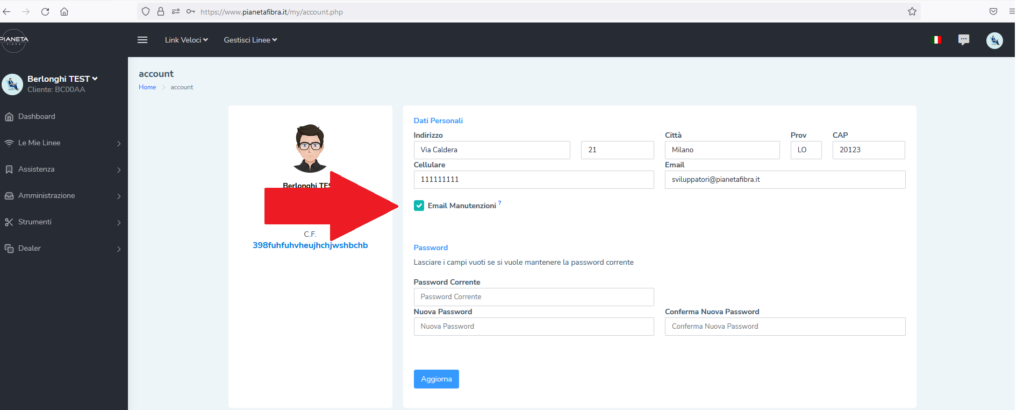Click the profile cartoon avatar picture
The height and width of the screenshot is (410, 1024).
tap(310, 149)
